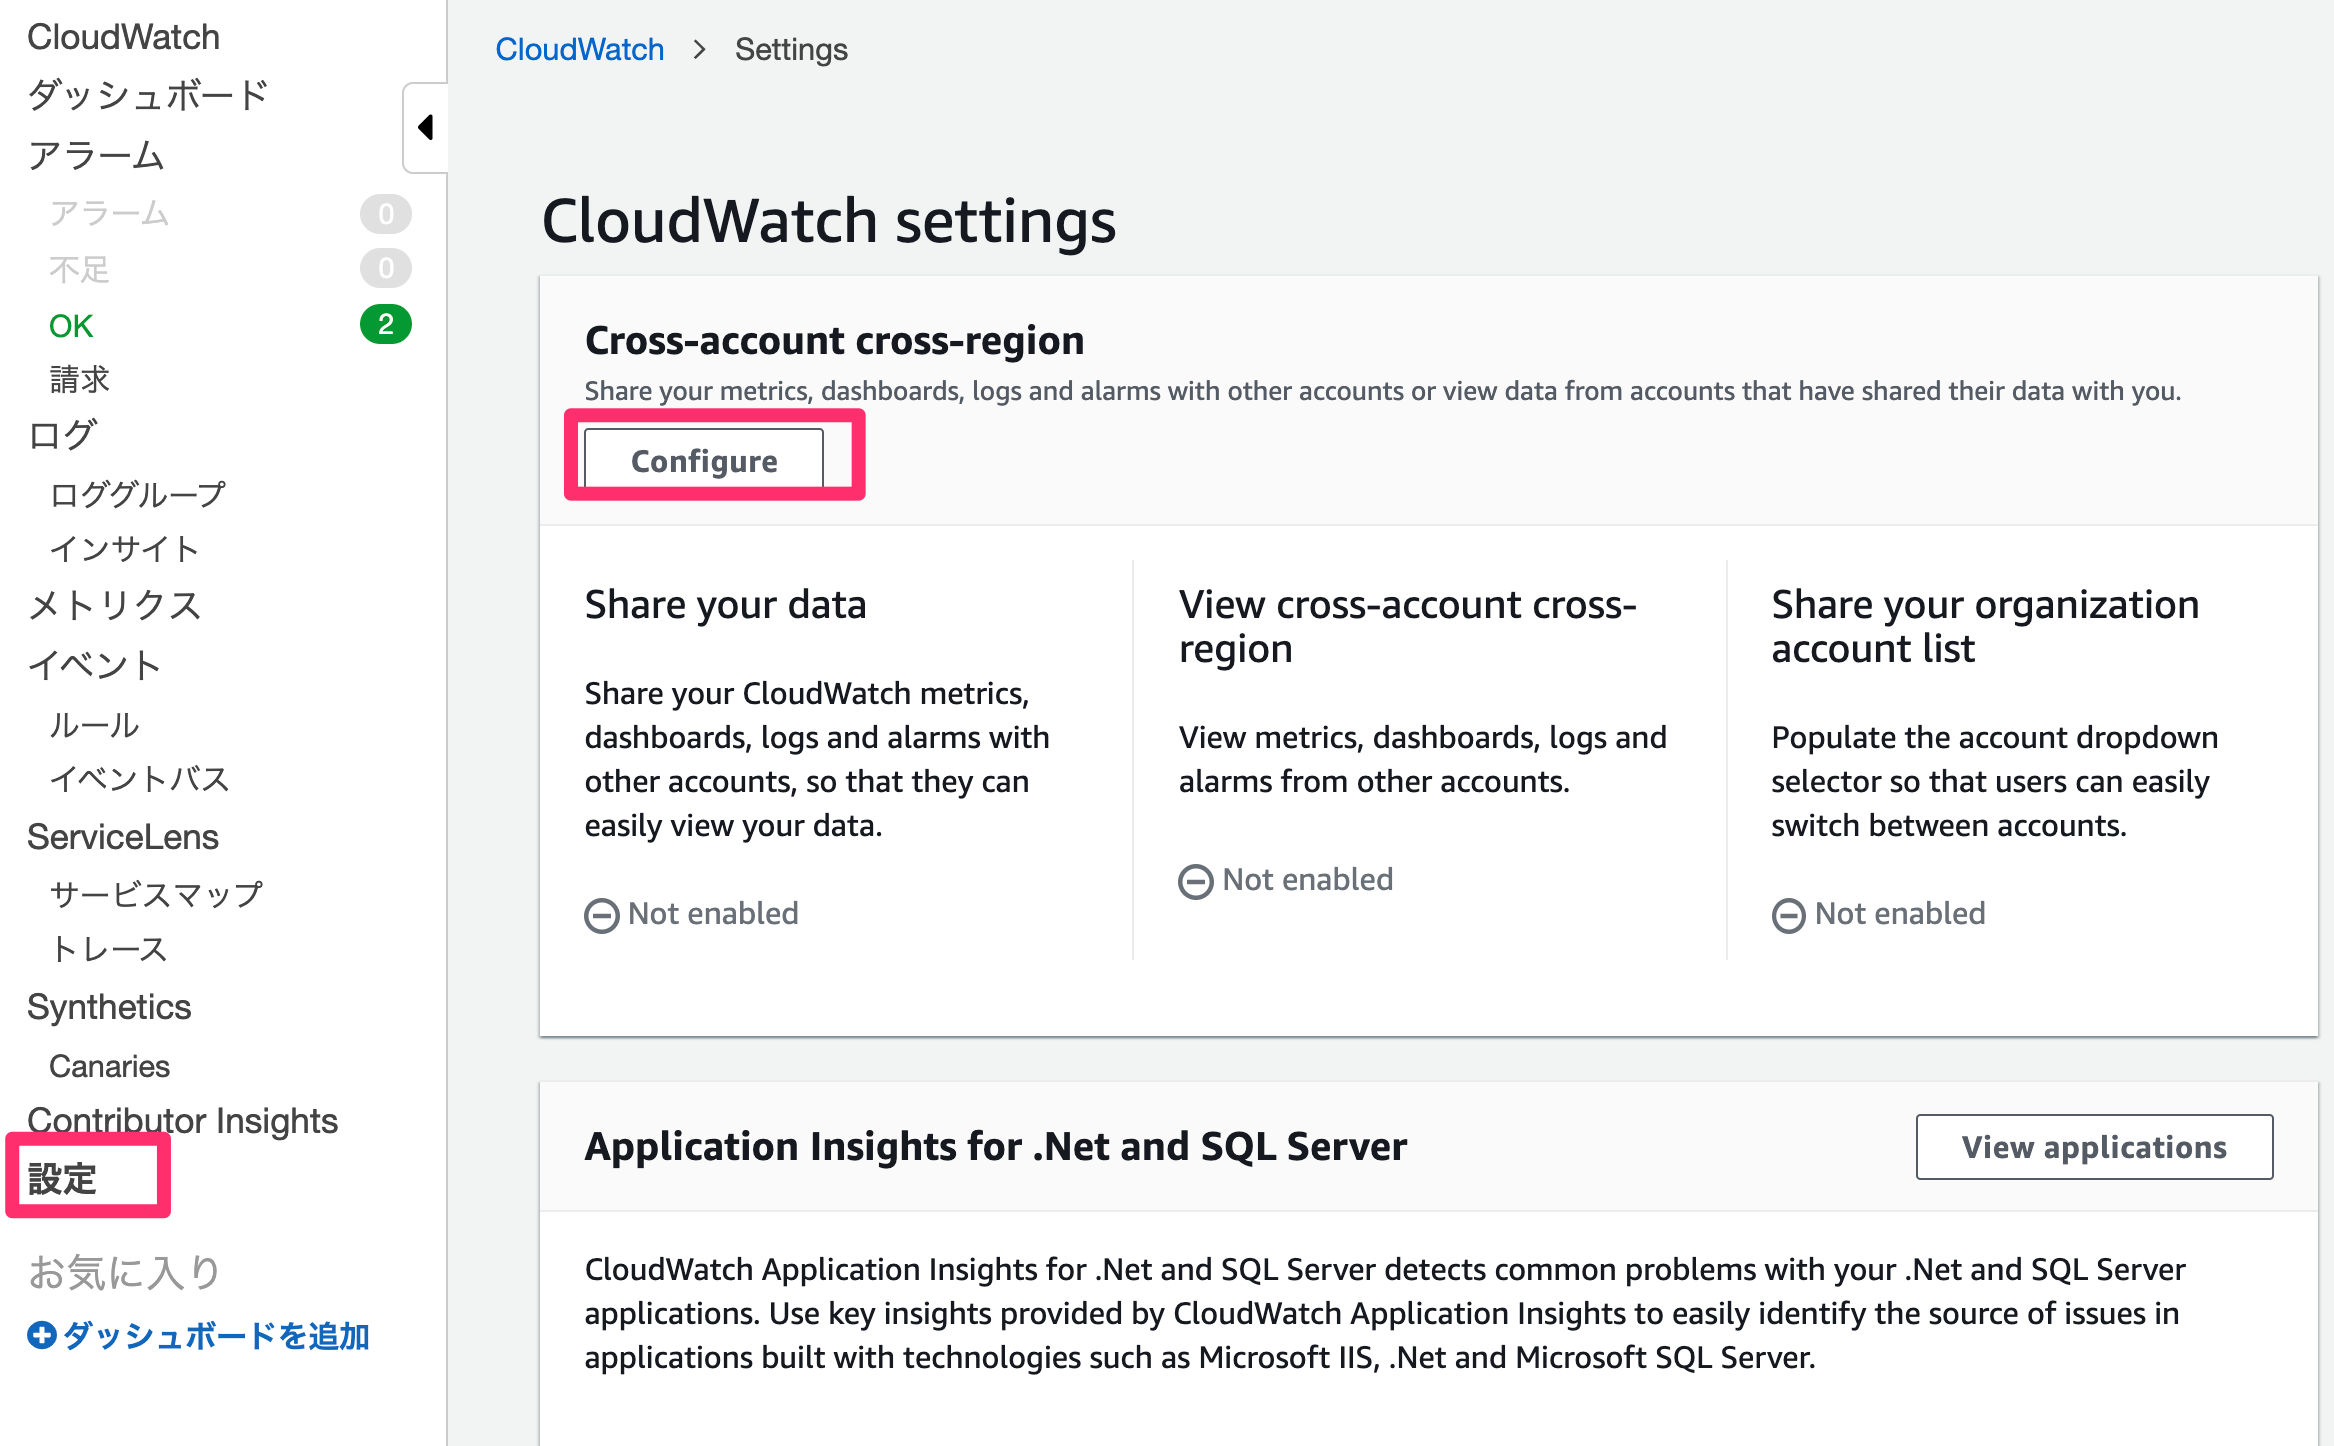
Task: Select the OK alarm state item
Action: pos(71,325)
